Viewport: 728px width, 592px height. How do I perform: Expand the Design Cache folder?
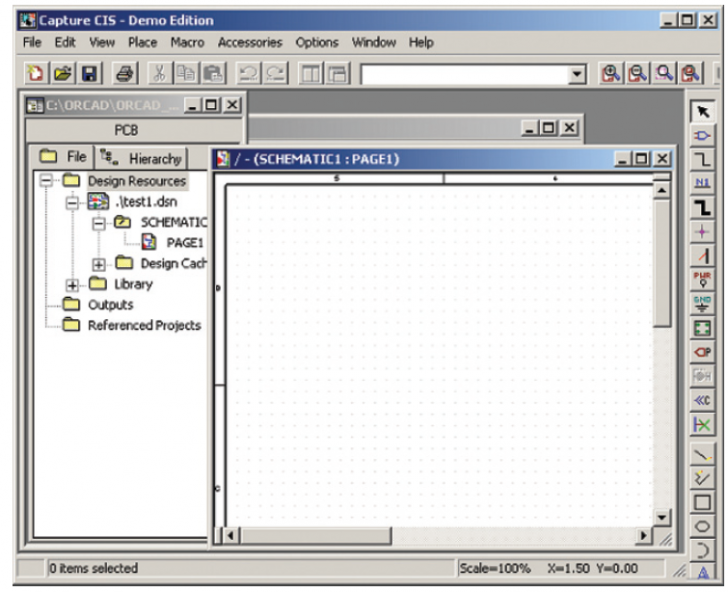99,264
